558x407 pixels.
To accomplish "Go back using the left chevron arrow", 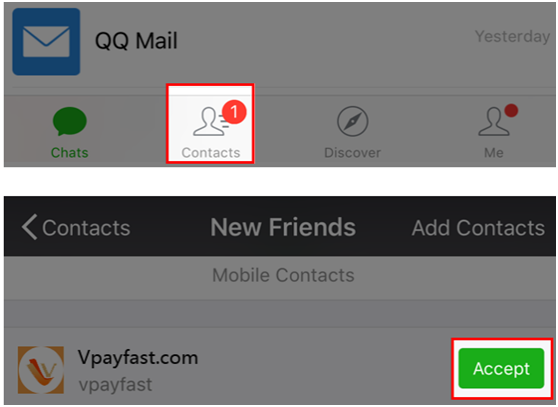I will point(29,227).
